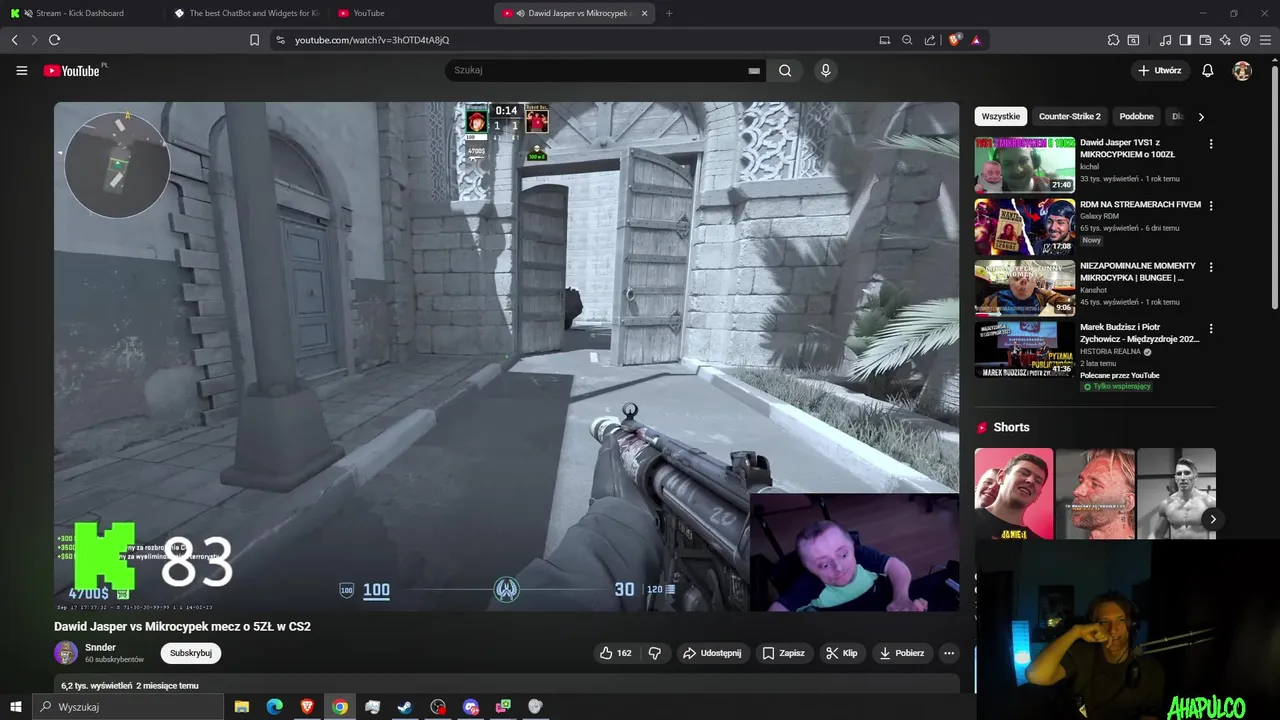Open options menu for NIEZAPOMINALNE MOMENTY video
The width and height of the screenshot is (1280, 720).
pyautogui.click(x=1211, y=267)
